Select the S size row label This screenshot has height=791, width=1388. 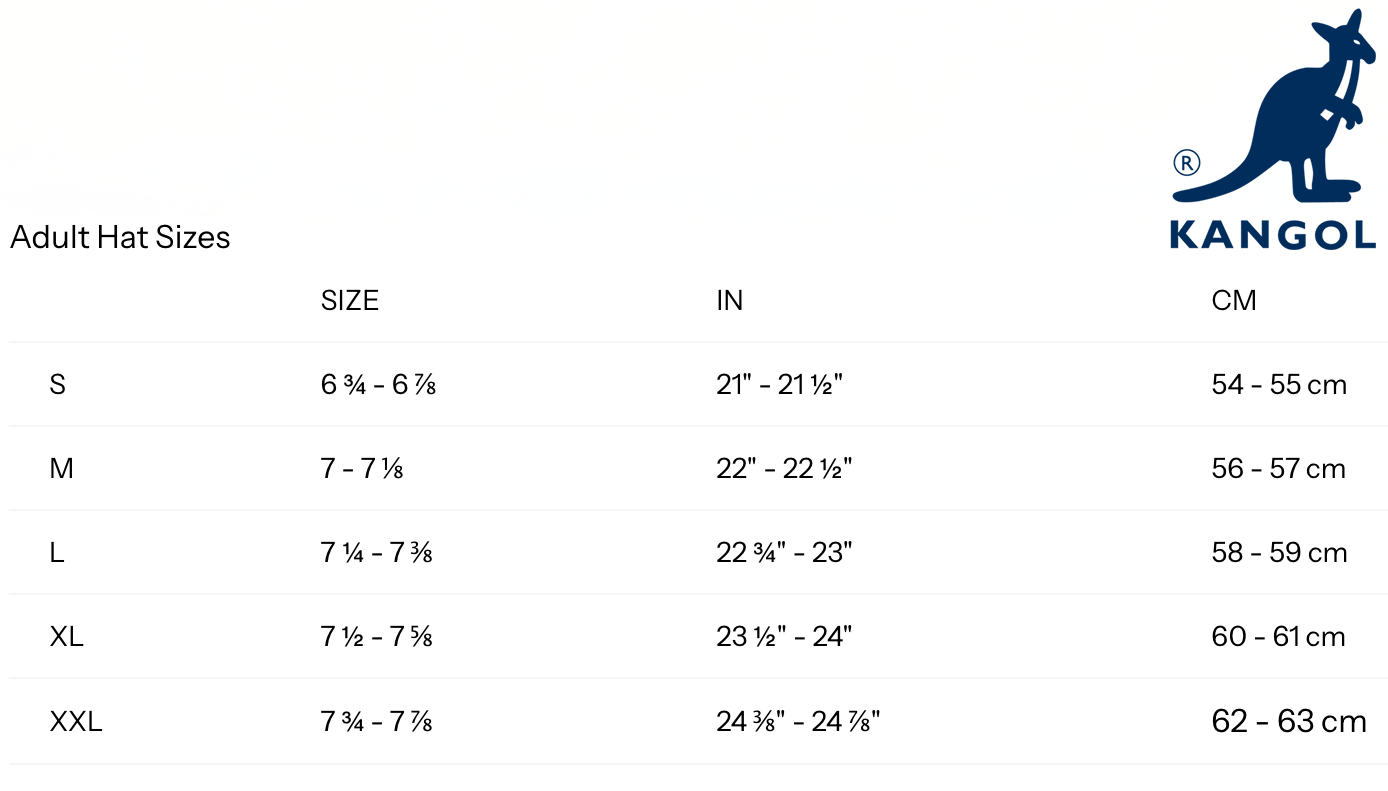[57, 385]
